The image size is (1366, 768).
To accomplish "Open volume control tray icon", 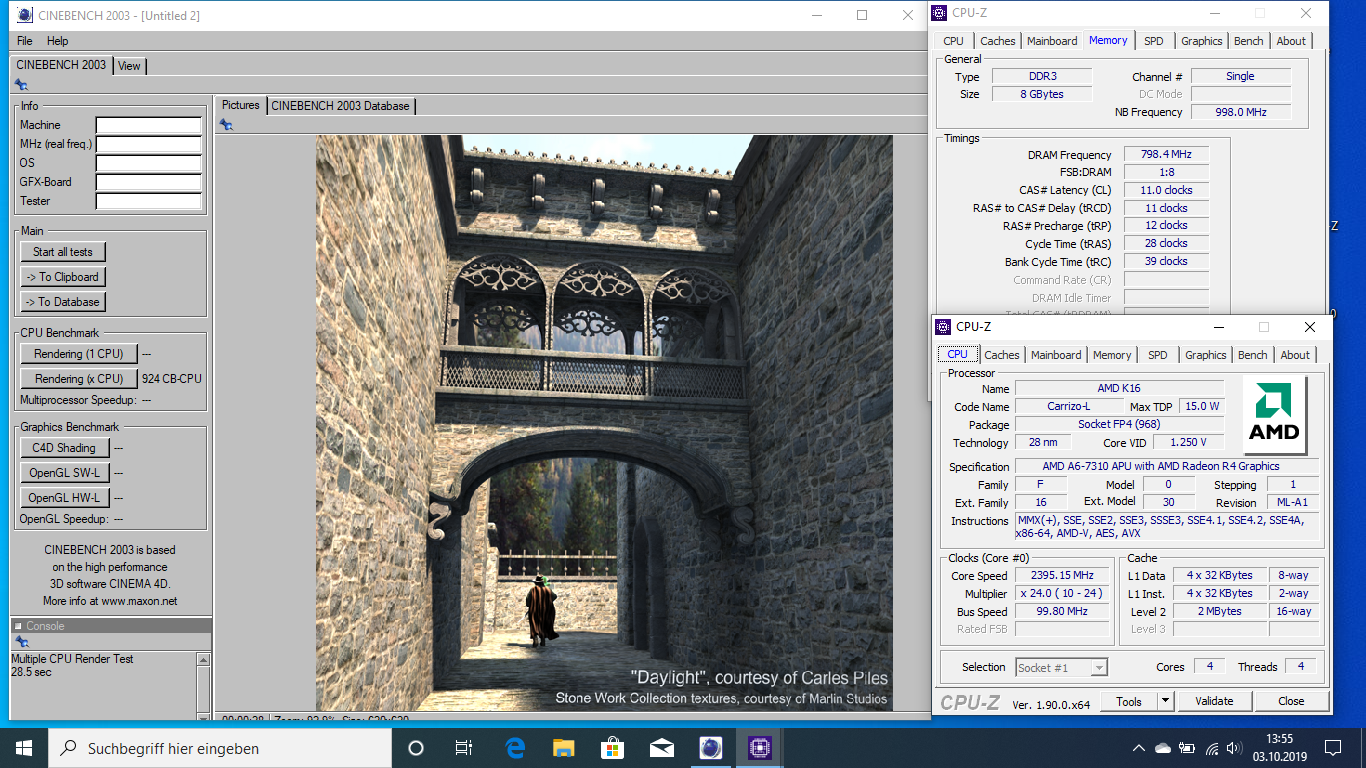I will (x=1236, y=748).
